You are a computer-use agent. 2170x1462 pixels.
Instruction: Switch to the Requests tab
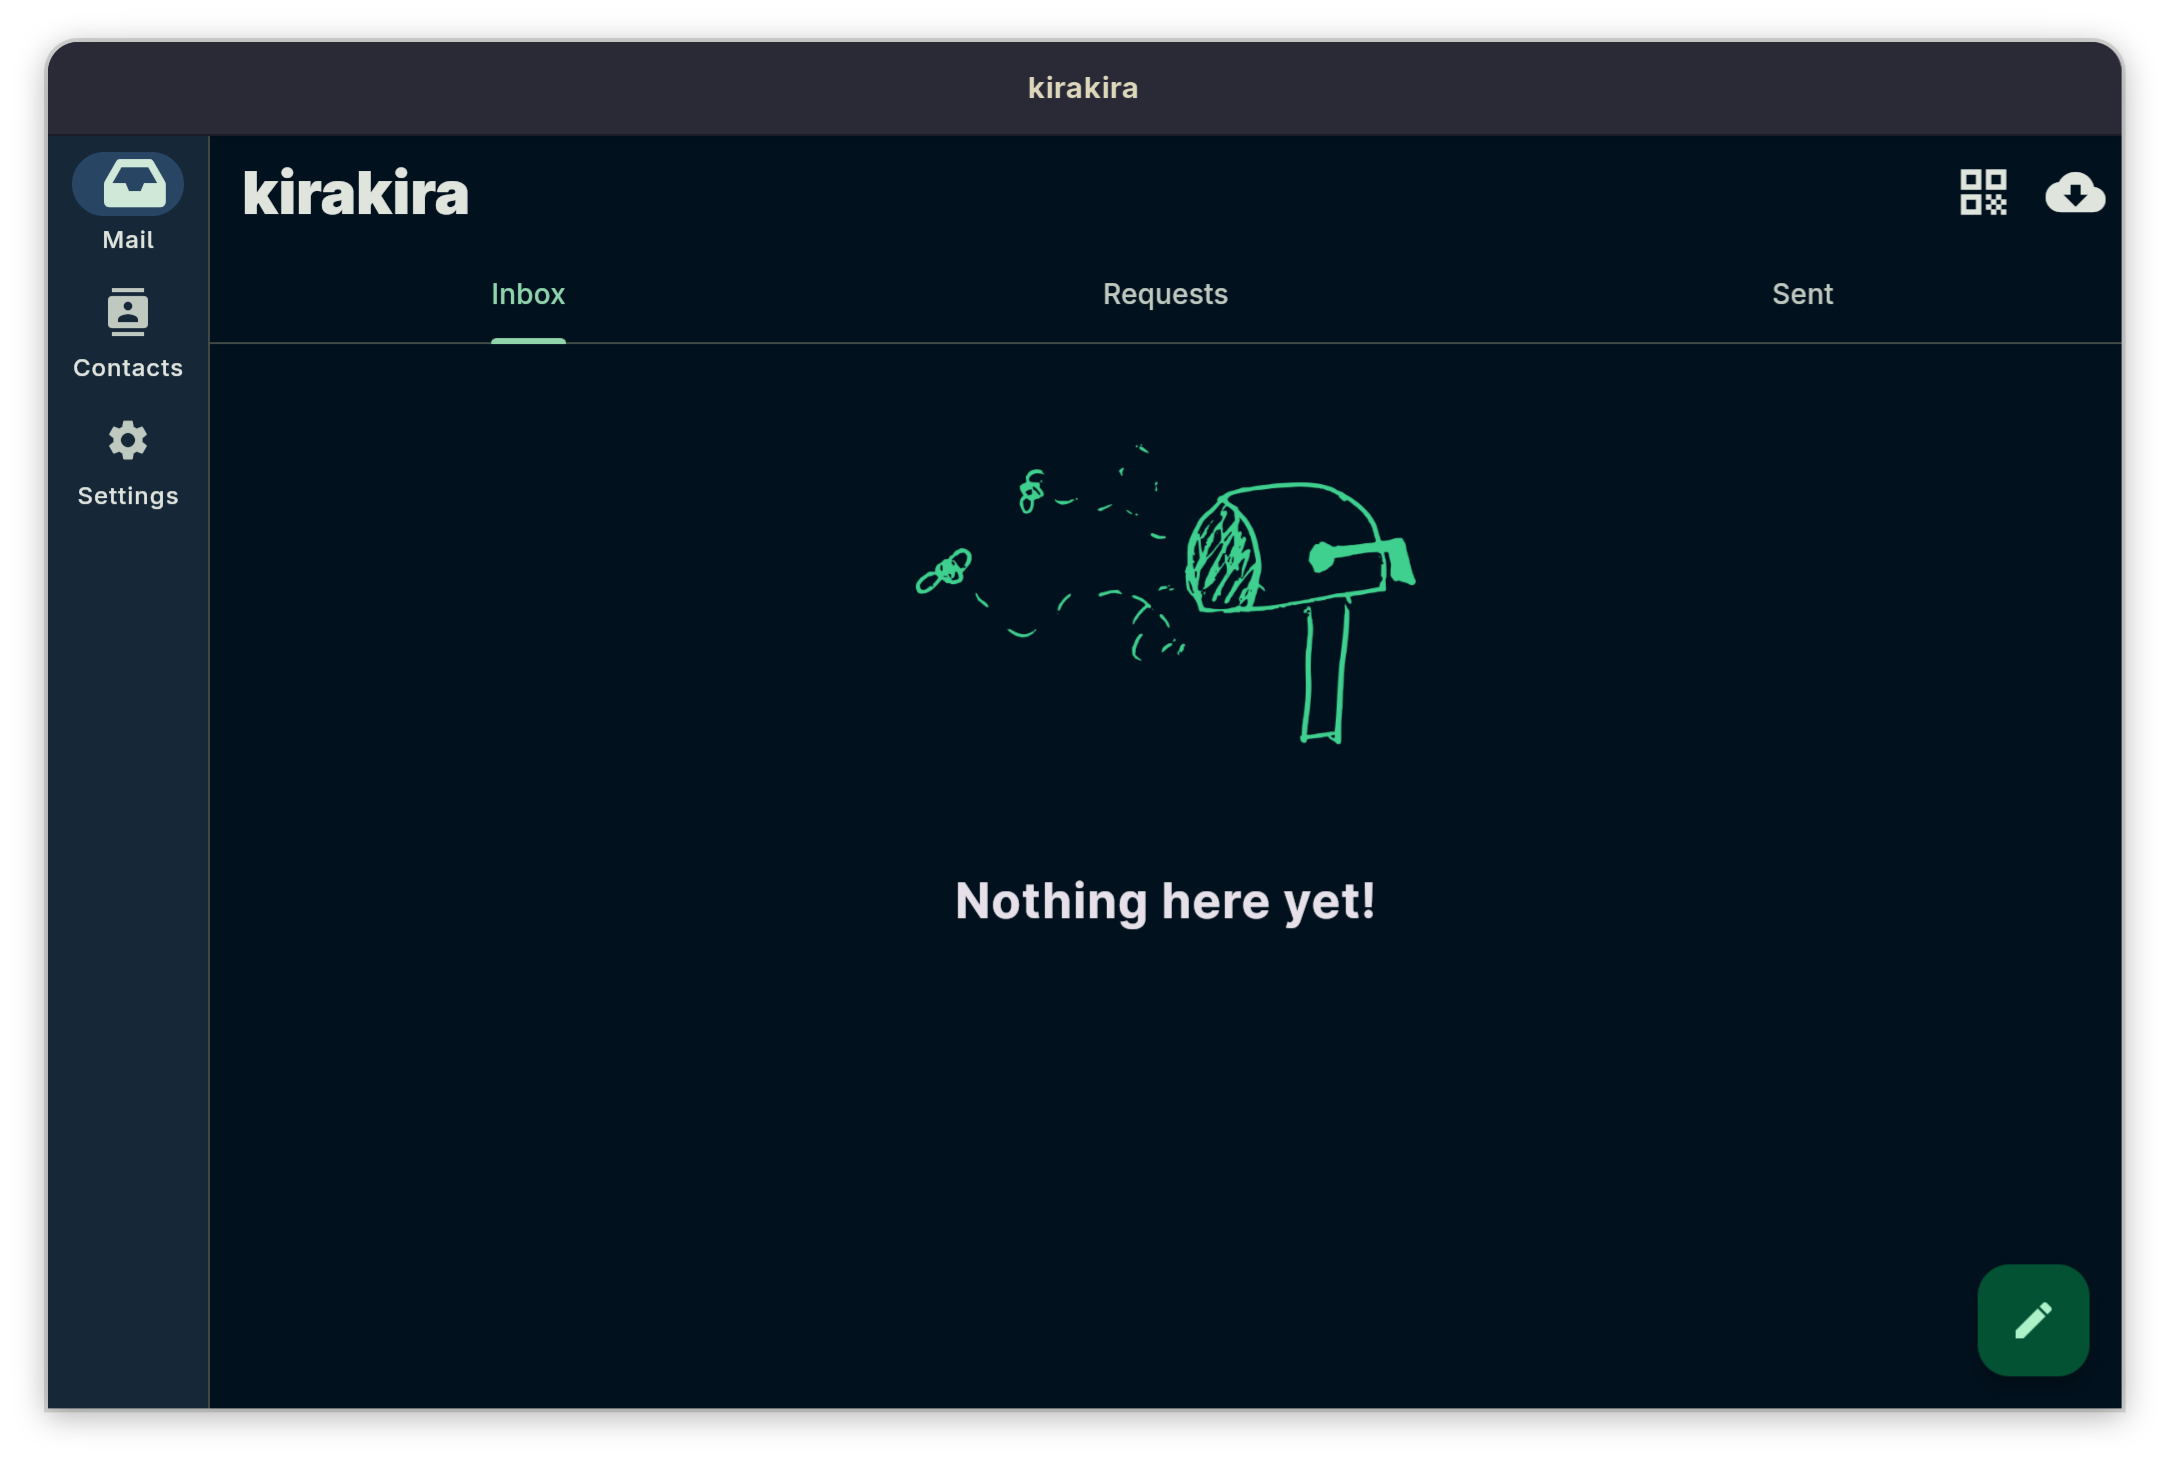click(x=1165, y=294)
